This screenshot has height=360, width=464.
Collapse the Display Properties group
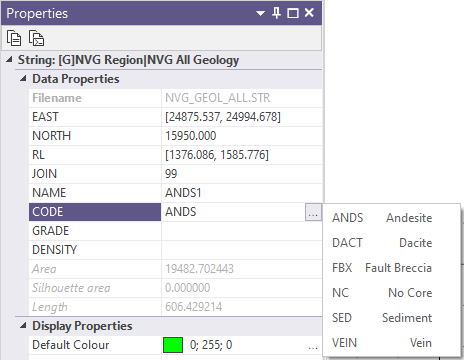pos(23,326)
